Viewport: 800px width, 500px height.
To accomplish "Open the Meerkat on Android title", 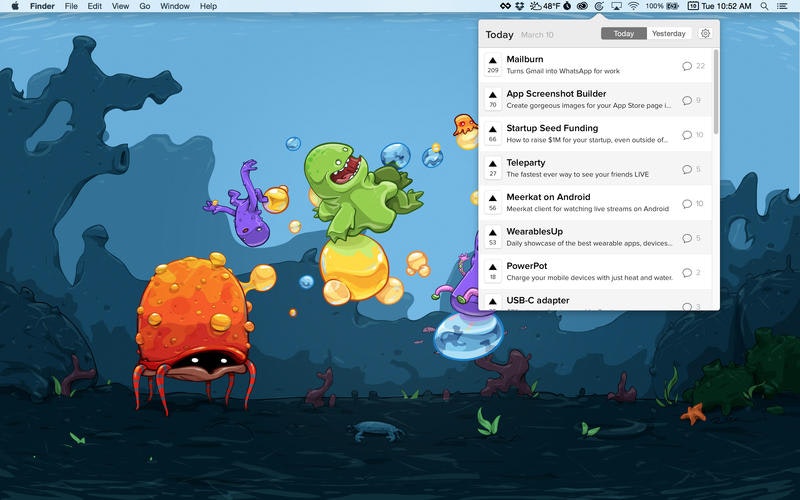I will (548, 197).
